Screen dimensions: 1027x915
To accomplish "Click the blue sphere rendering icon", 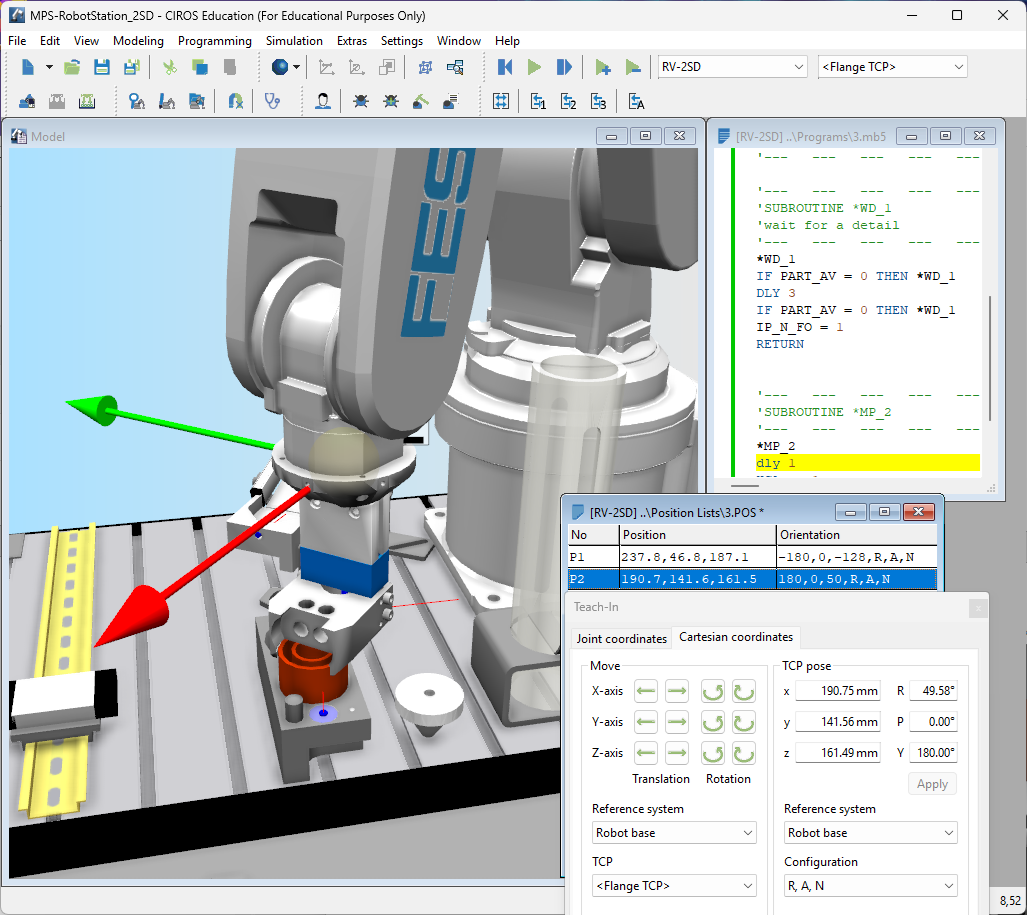I will [x=280, y=67].
